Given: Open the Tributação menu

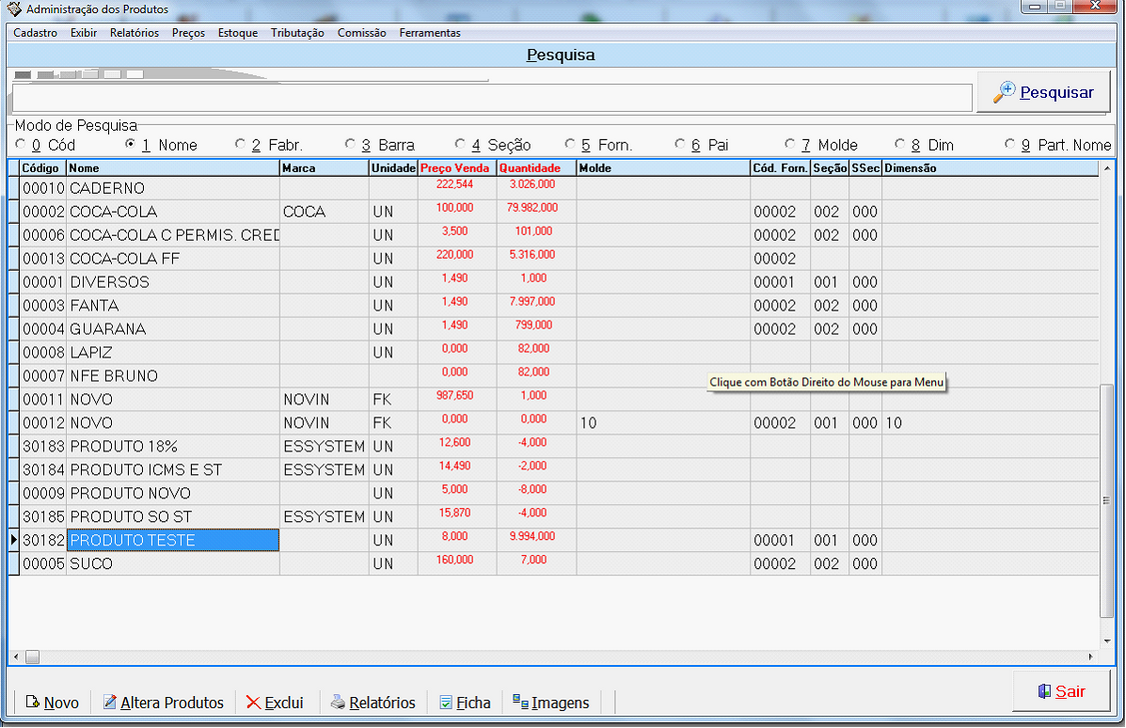Looking at the screenshot, I should coord(297,33).
